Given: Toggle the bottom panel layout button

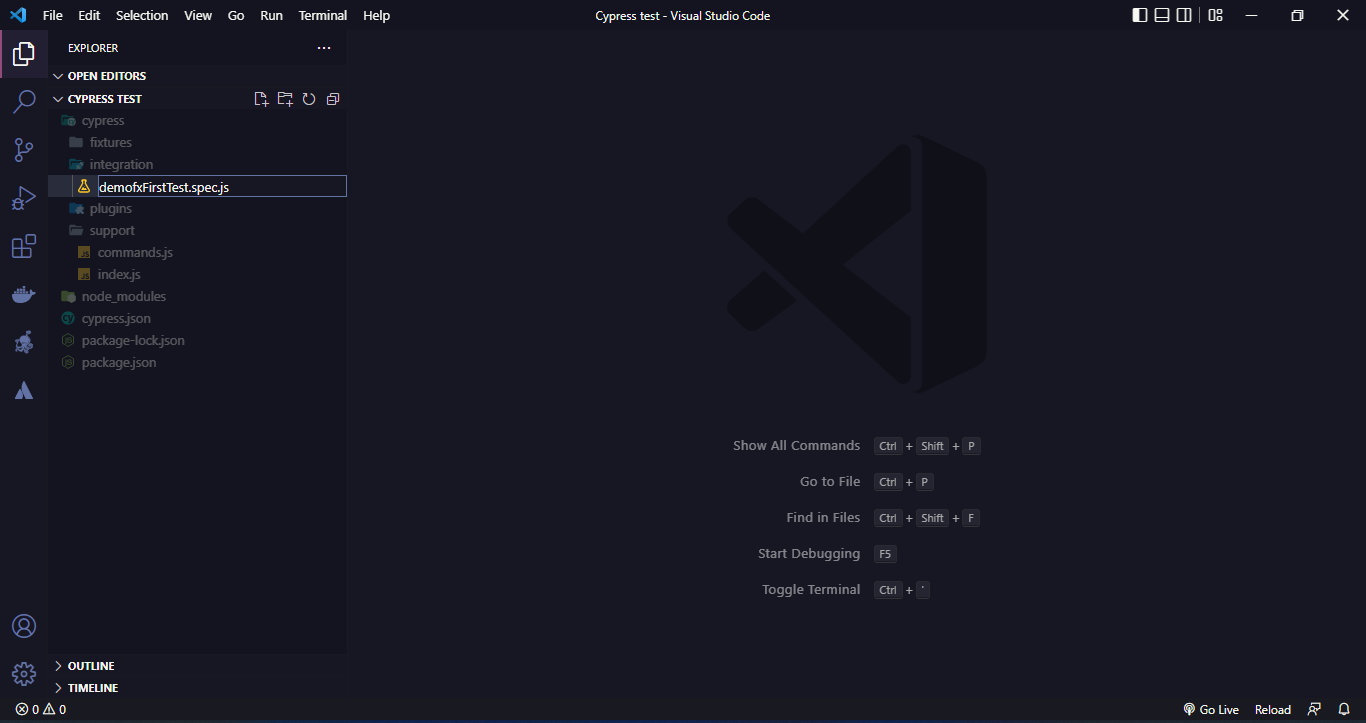Looking at the screenshot, I should 1162,15.
